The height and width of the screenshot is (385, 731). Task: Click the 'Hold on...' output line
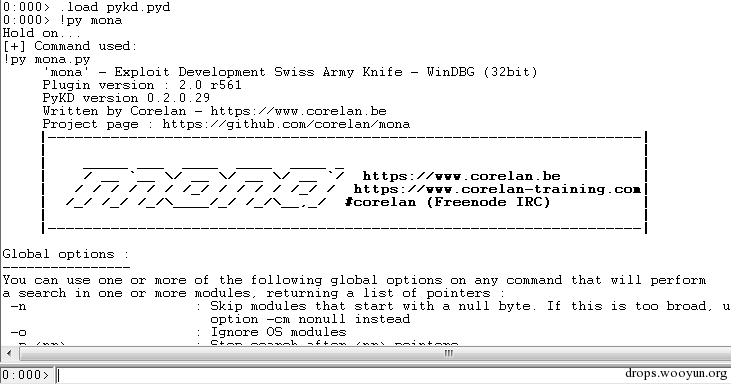[x=41, y=33]
